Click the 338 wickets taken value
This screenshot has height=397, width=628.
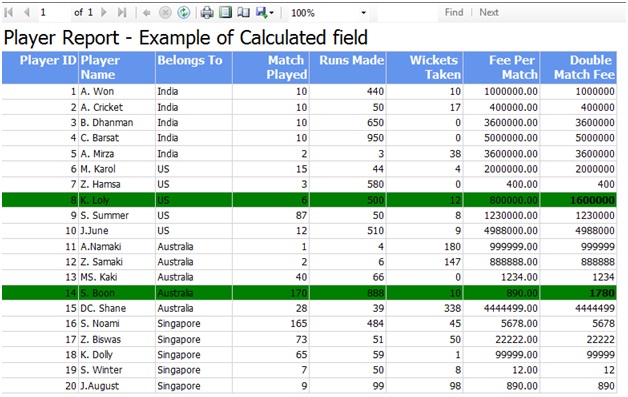click(x=452, y=308)
